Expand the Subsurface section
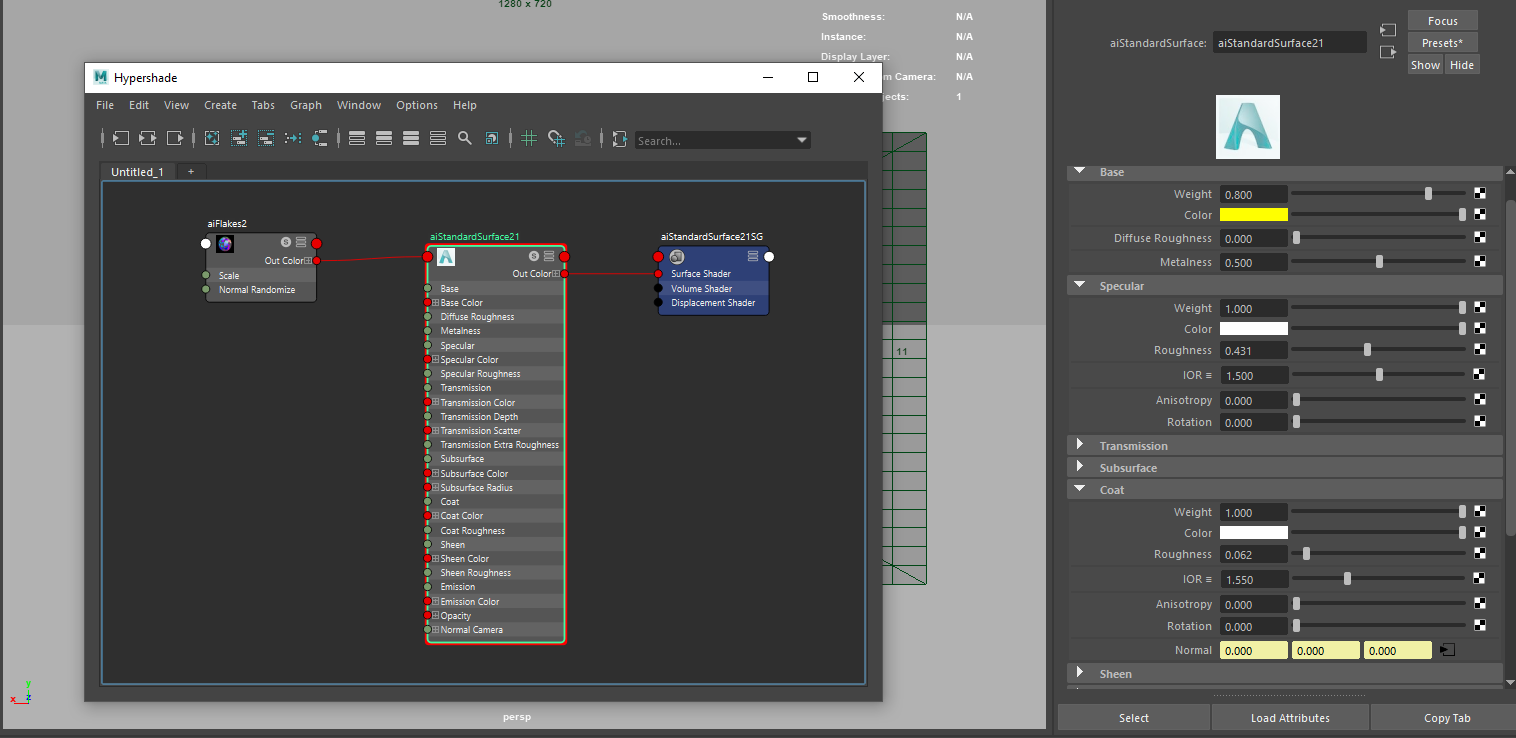This screenshot has height=738, width=1516. (x=1080, y=467)
